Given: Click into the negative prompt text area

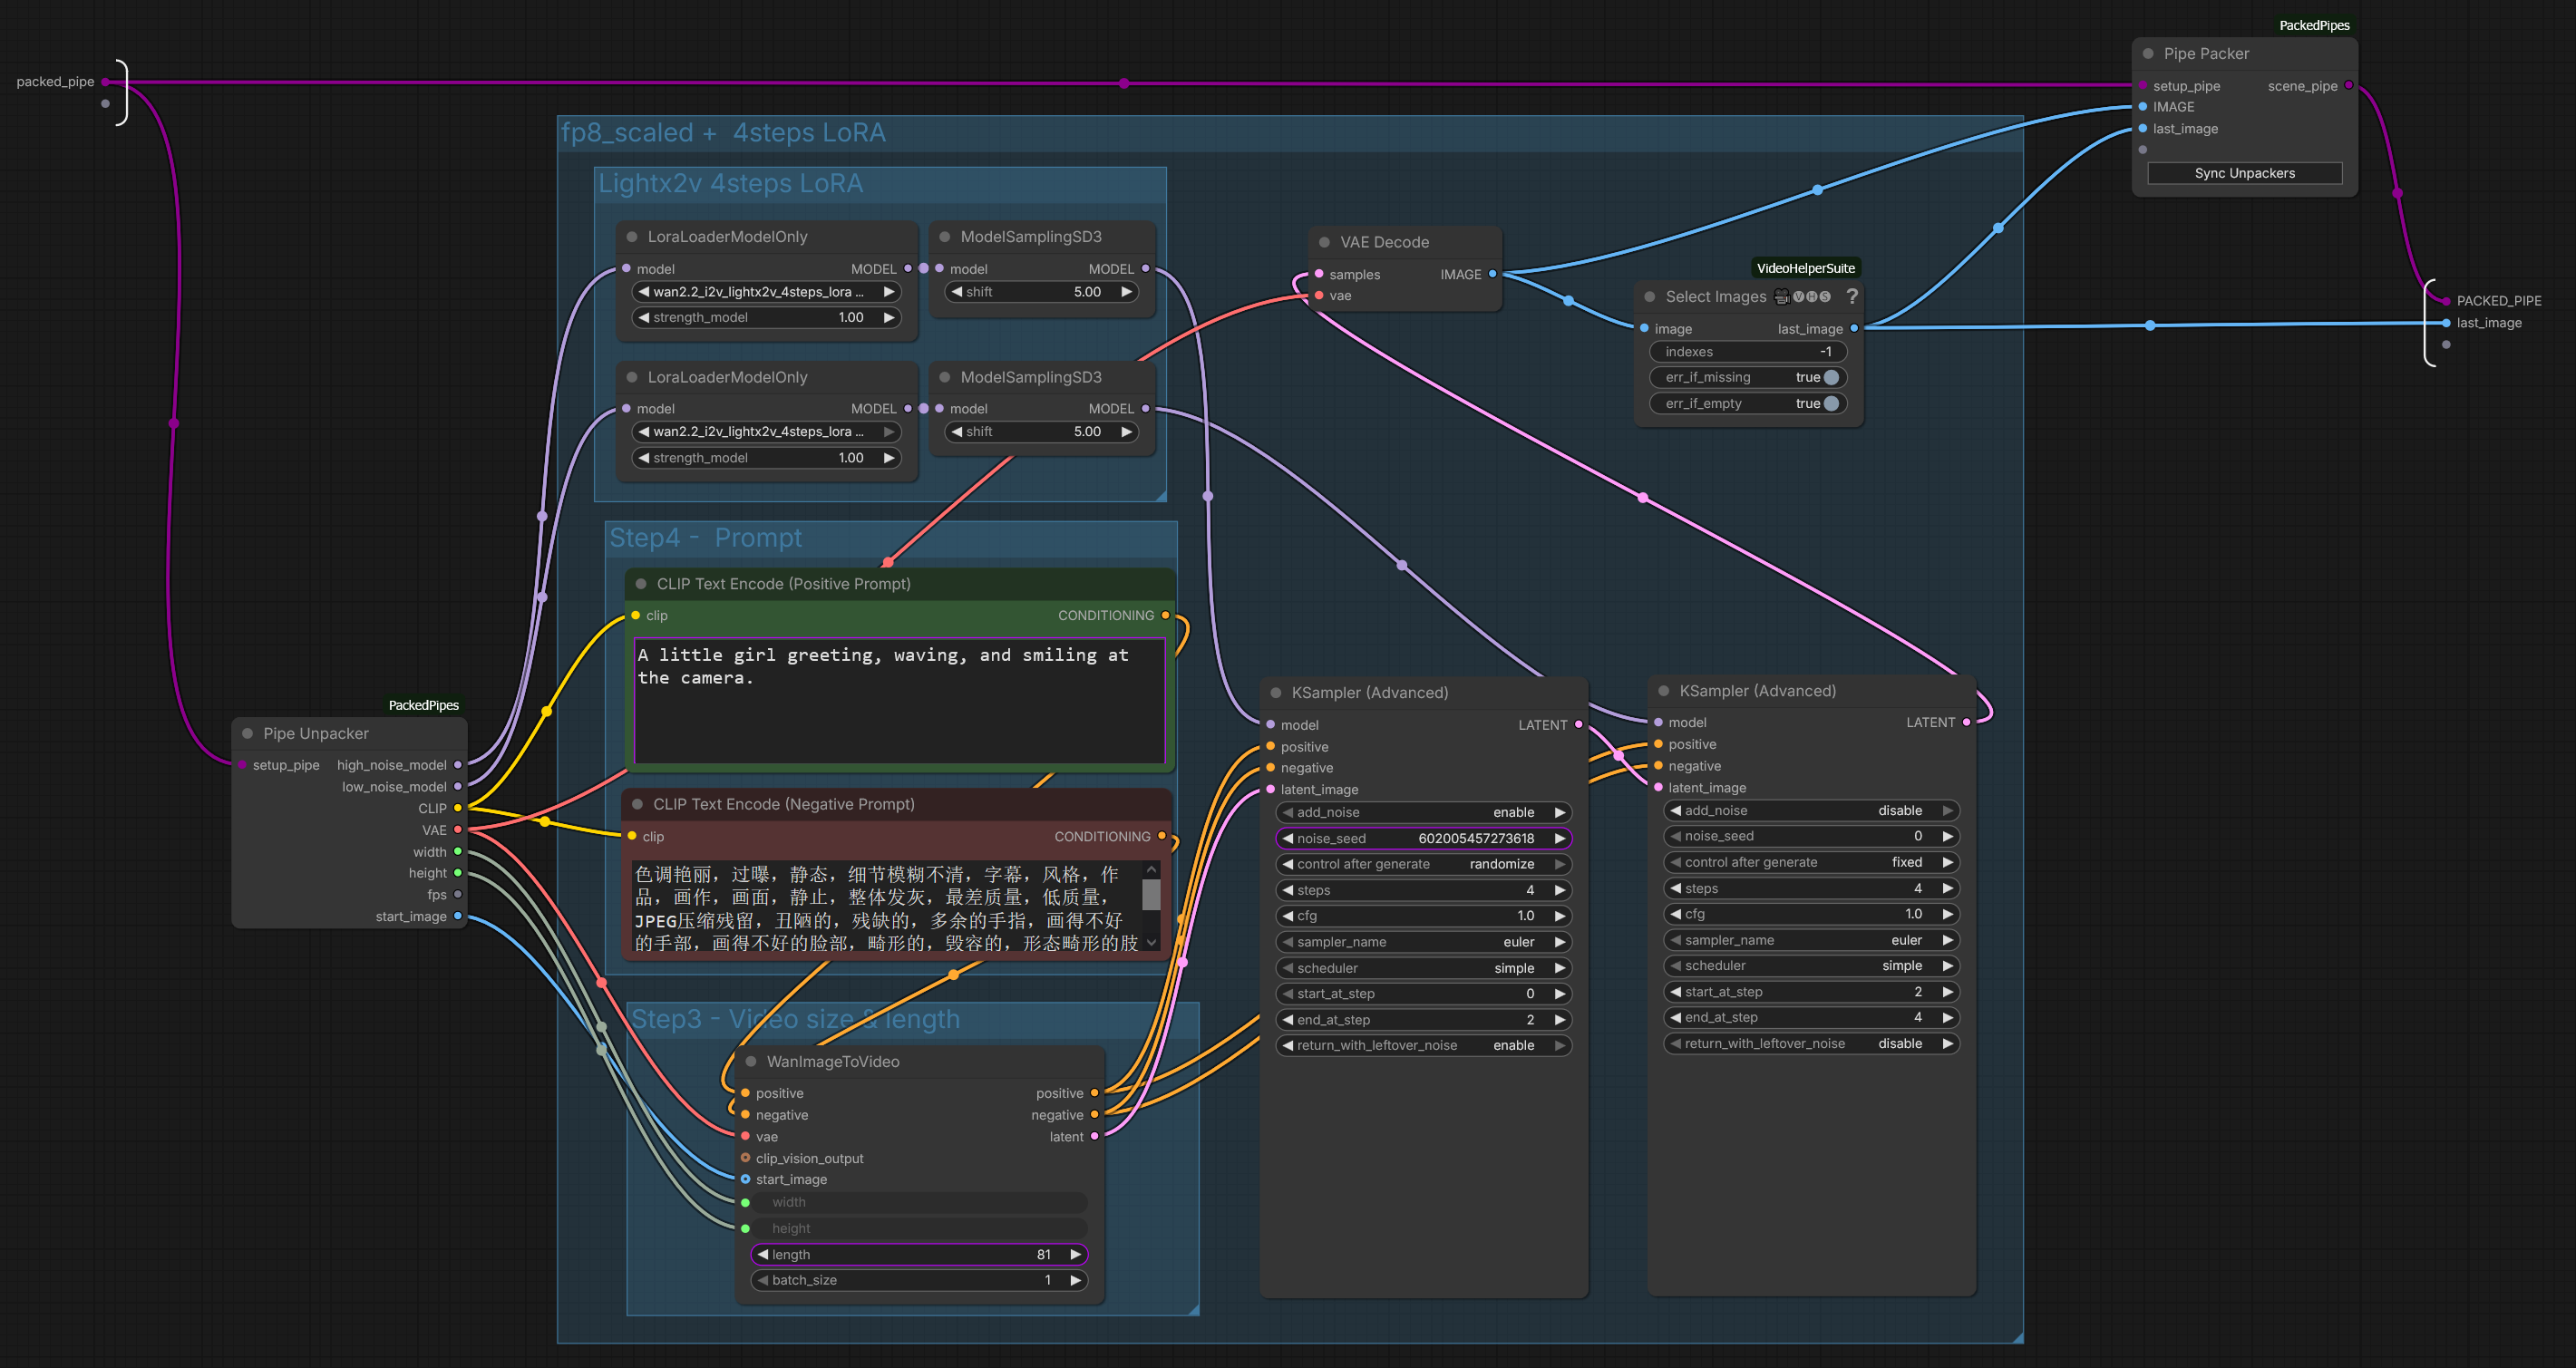Looking at the screenshot, I should (888, 908).
